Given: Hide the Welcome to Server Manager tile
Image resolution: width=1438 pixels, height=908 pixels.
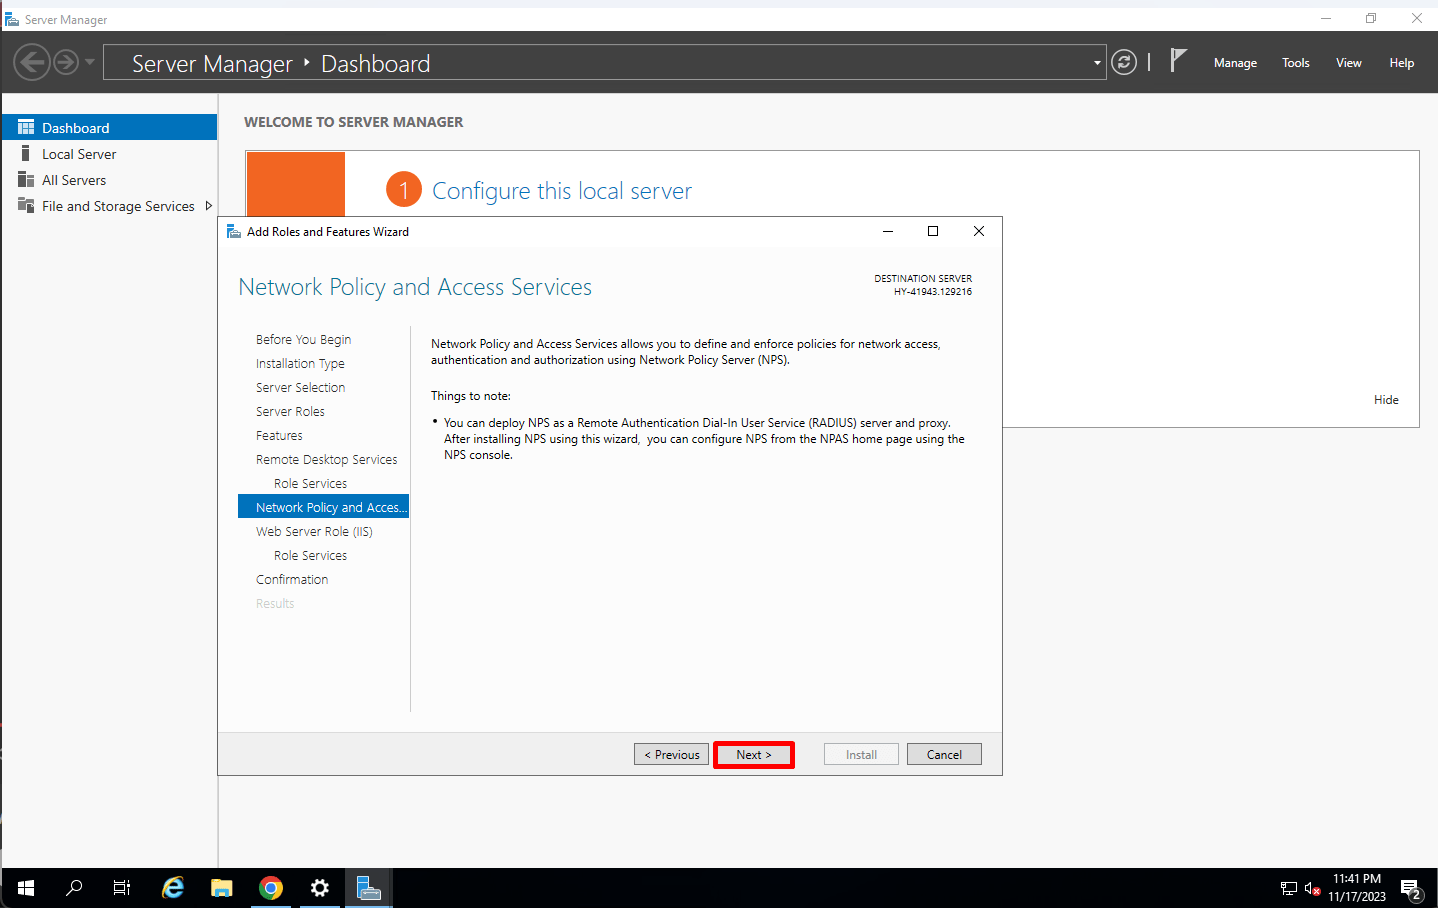Looking at the screenshot, I should 1386,399.
